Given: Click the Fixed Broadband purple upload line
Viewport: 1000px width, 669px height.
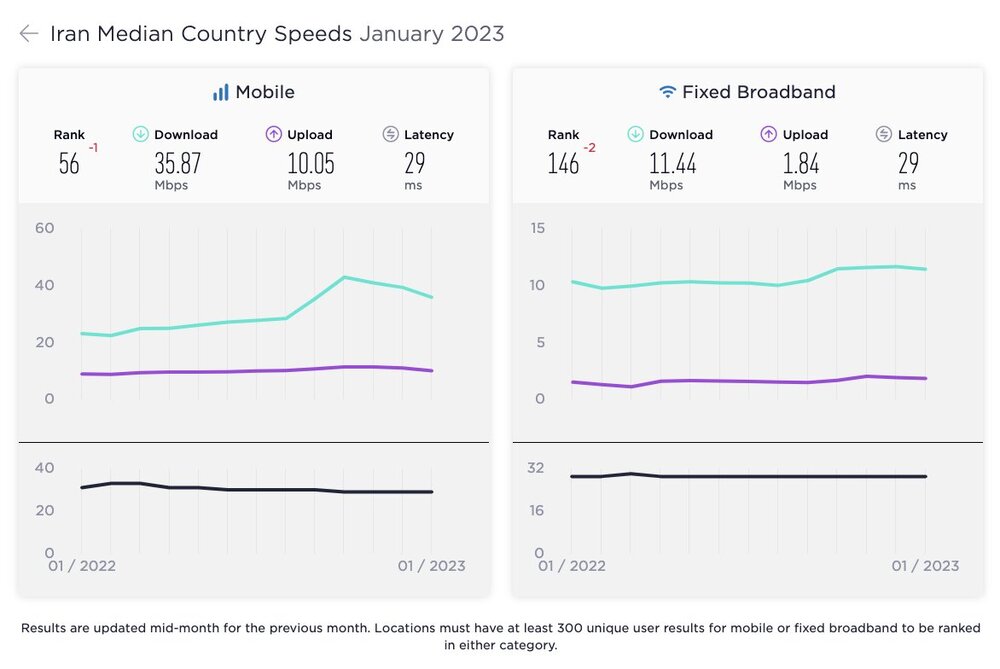Looking at the screenshot, I should tap(750, 381).
